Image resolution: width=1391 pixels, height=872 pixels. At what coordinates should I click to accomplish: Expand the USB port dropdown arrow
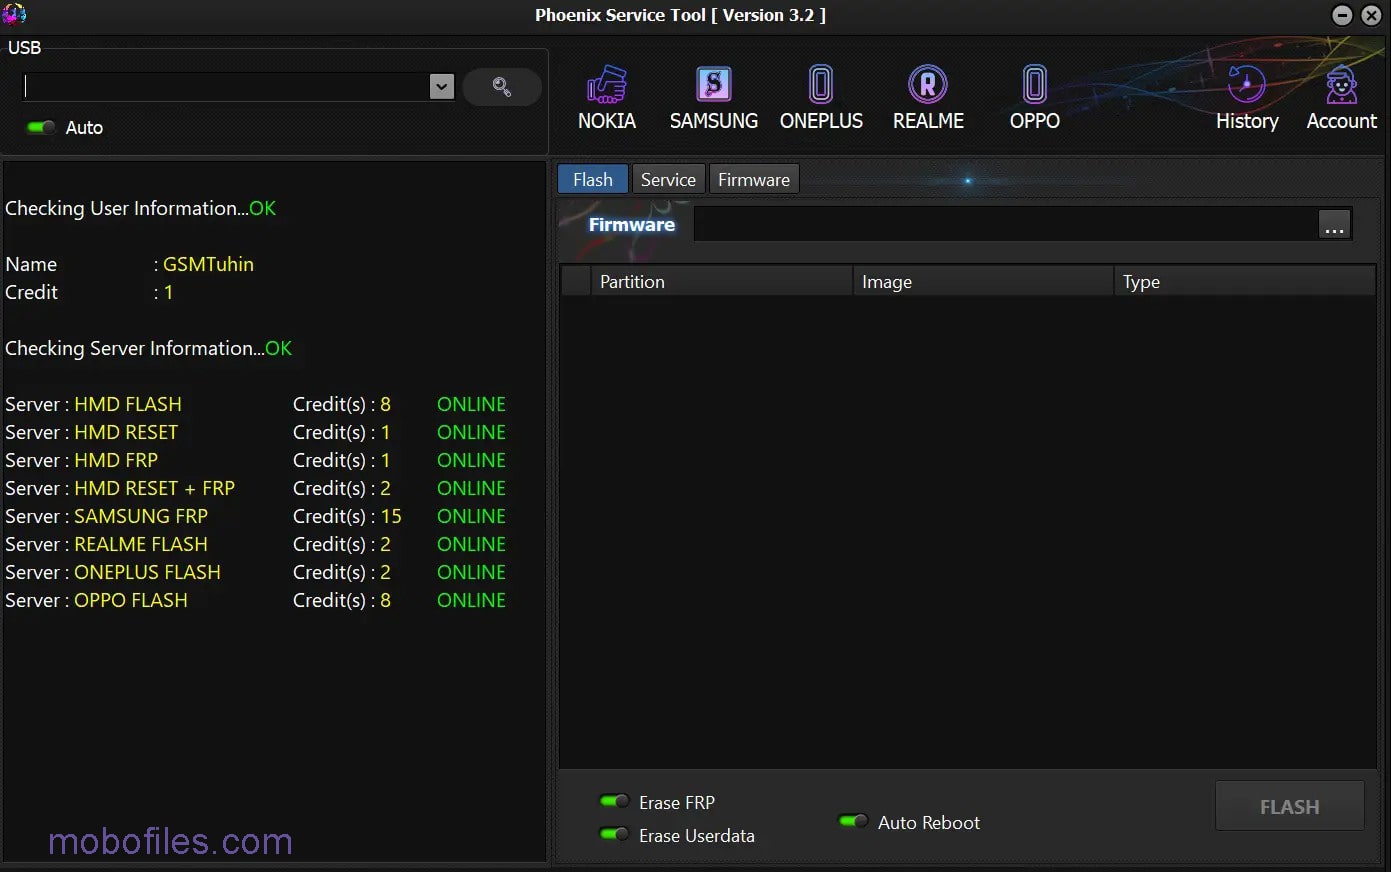click(x=441, y=87)
